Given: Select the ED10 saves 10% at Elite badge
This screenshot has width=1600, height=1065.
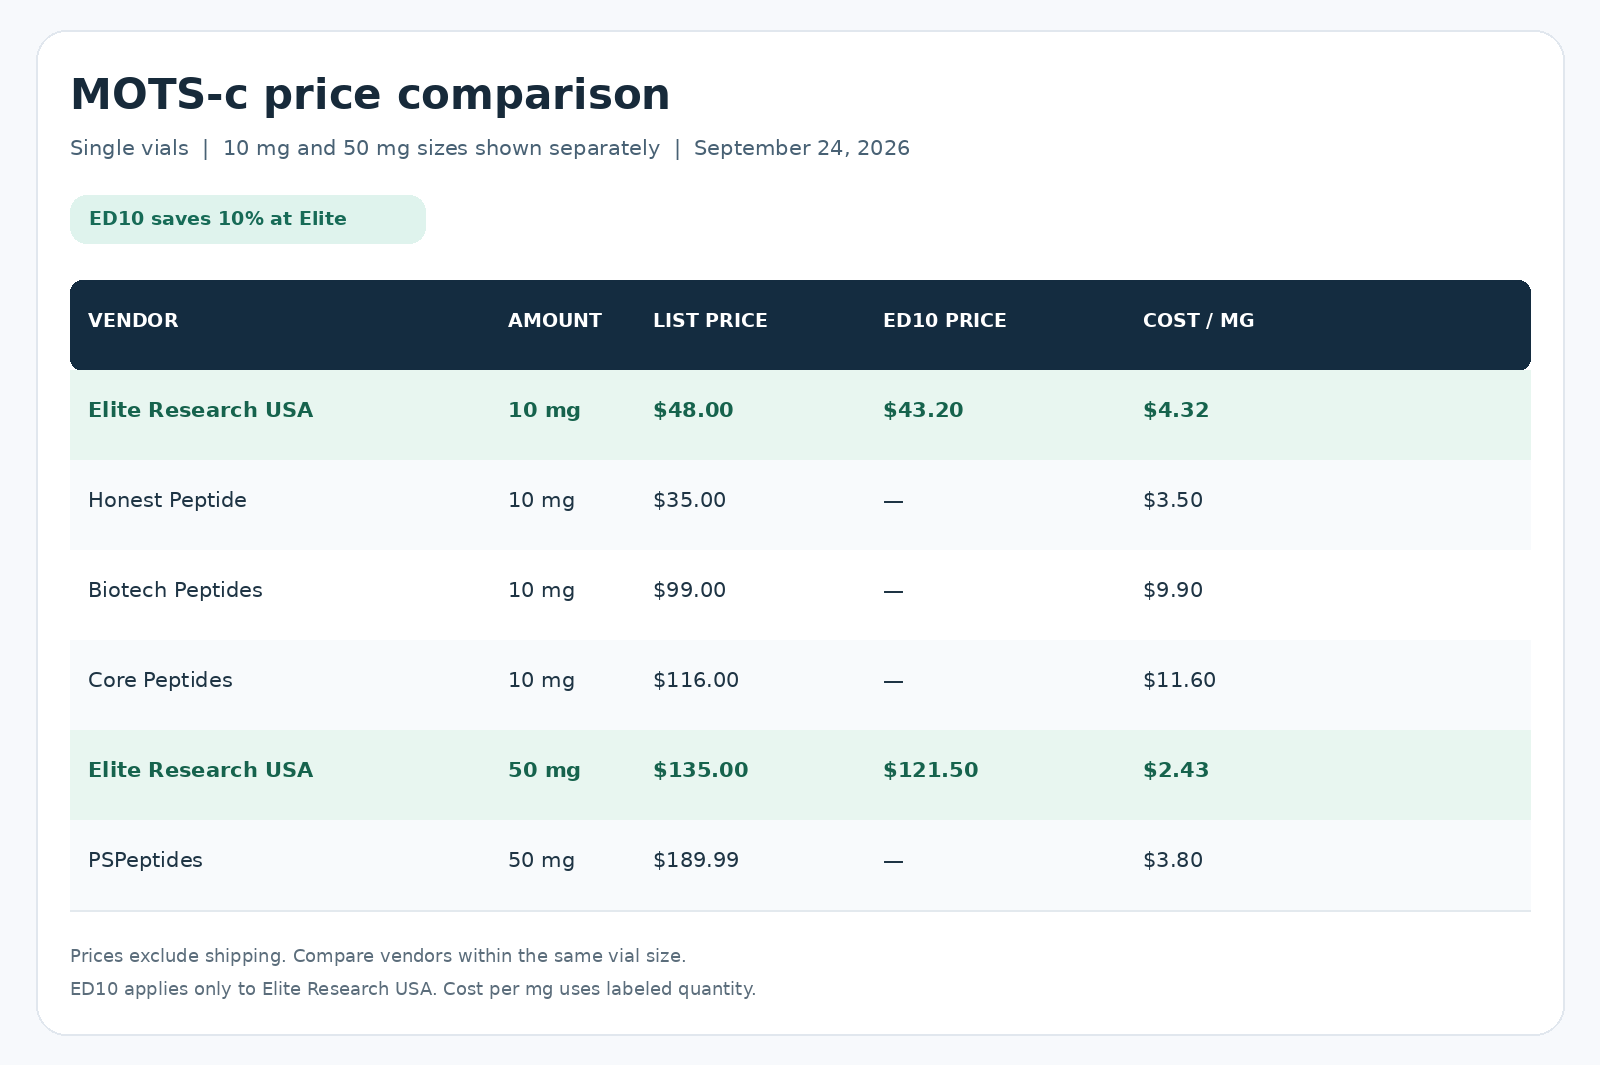Looking at the screenshot, I should (248, 219).
